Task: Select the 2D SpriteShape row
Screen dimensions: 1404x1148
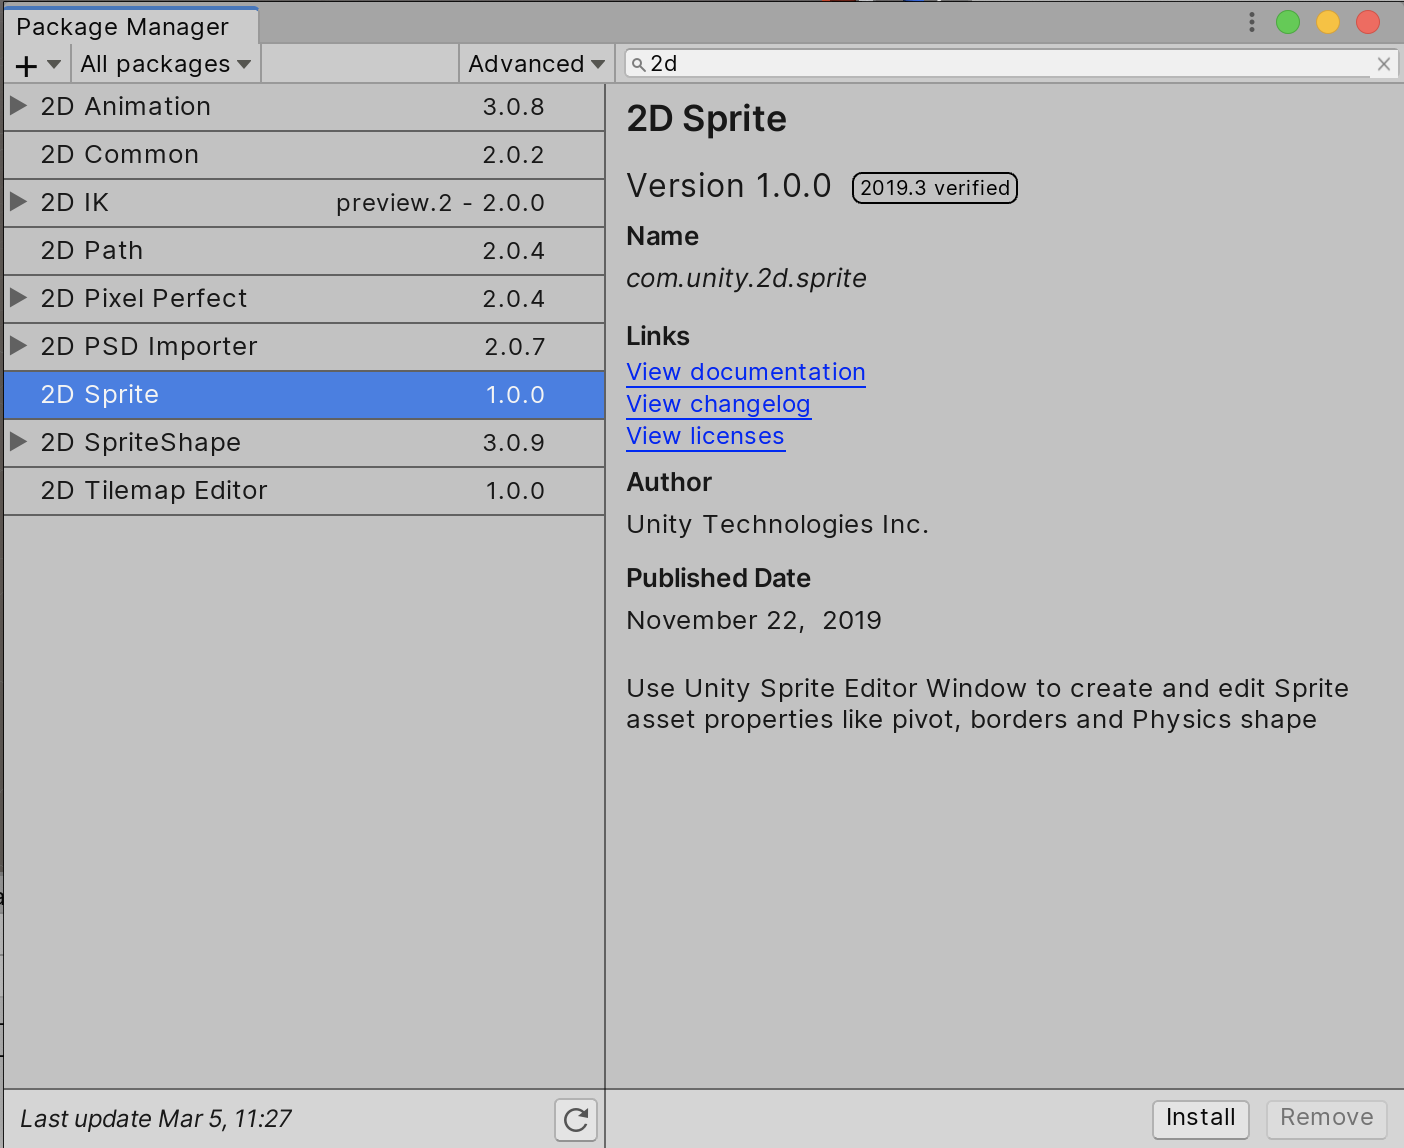Action: coord(304,443)
